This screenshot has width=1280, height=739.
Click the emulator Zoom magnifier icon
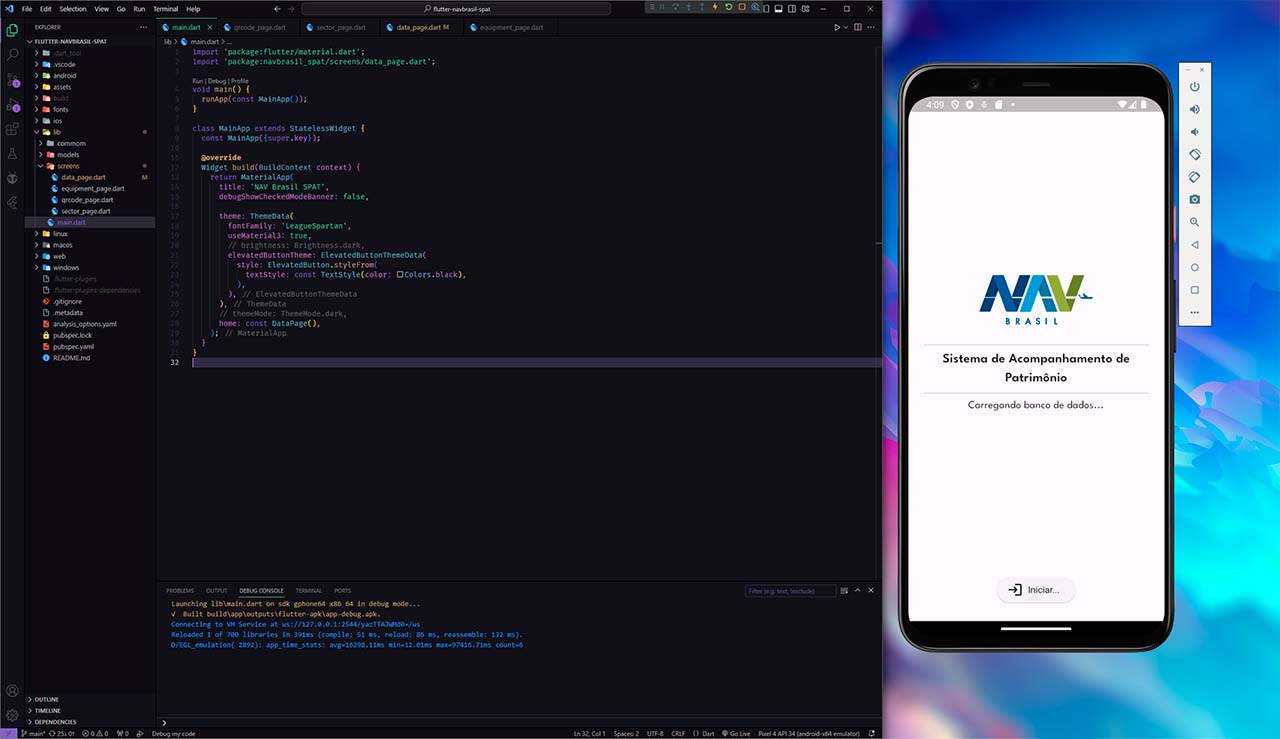pyautogui.click(x=1194, y=222)
